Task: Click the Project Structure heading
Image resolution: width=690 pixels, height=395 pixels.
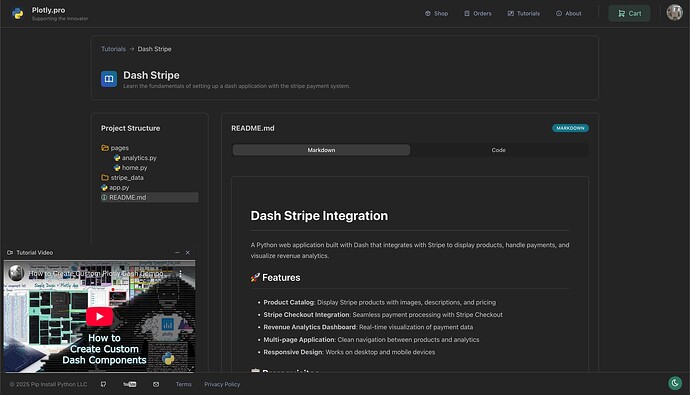Action: pyautogui.click(x=130, y=128)
